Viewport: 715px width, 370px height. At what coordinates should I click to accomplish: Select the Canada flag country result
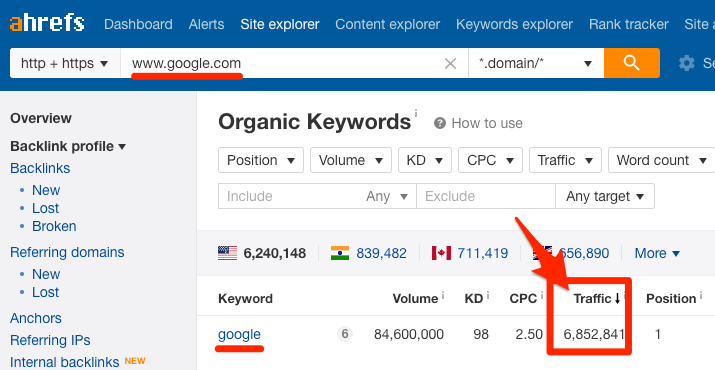pos(470,253)
